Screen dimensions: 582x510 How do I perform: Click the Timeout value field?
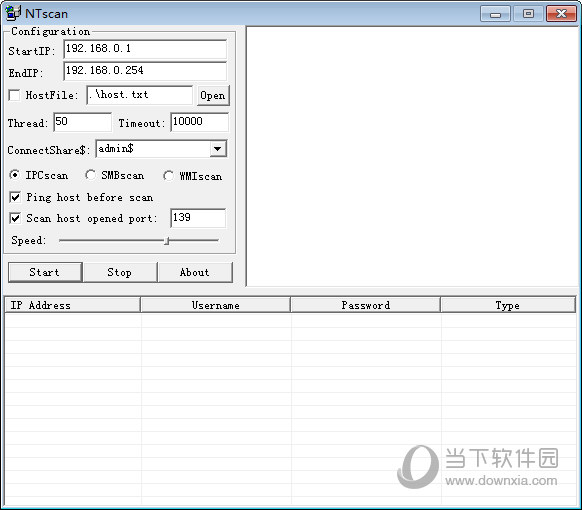(200, 122)
